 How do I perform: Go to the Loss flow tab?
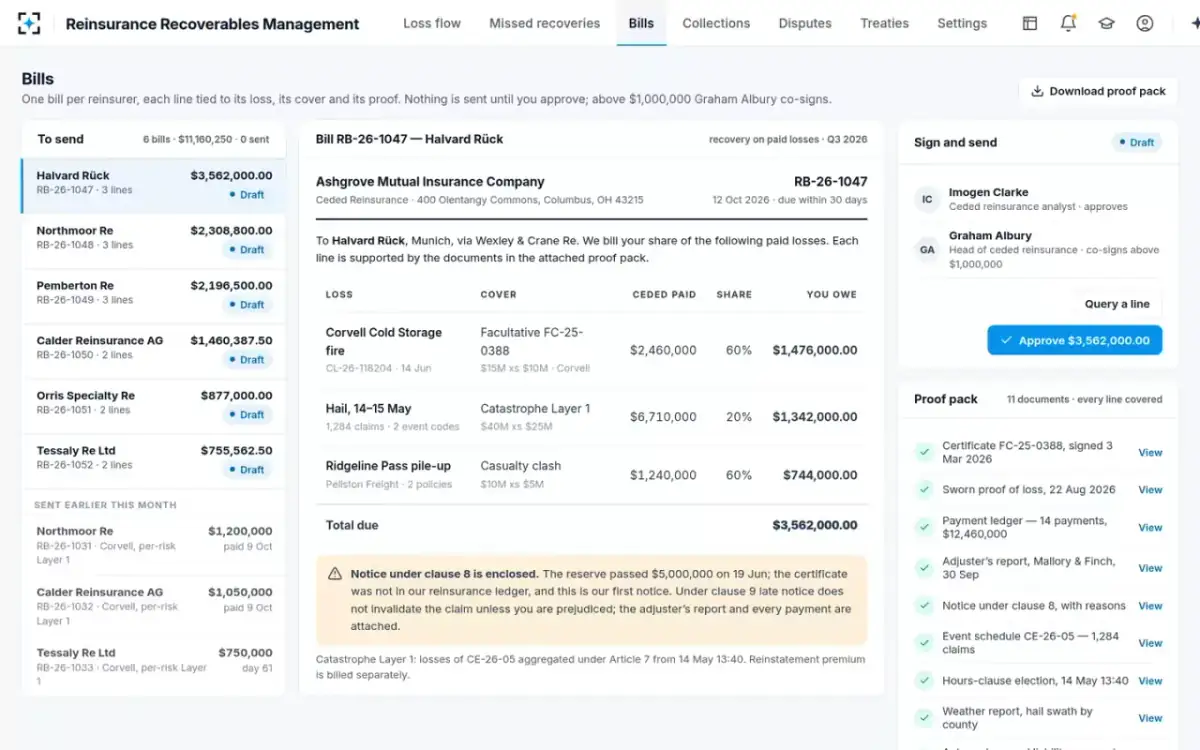tap(432, 23)
